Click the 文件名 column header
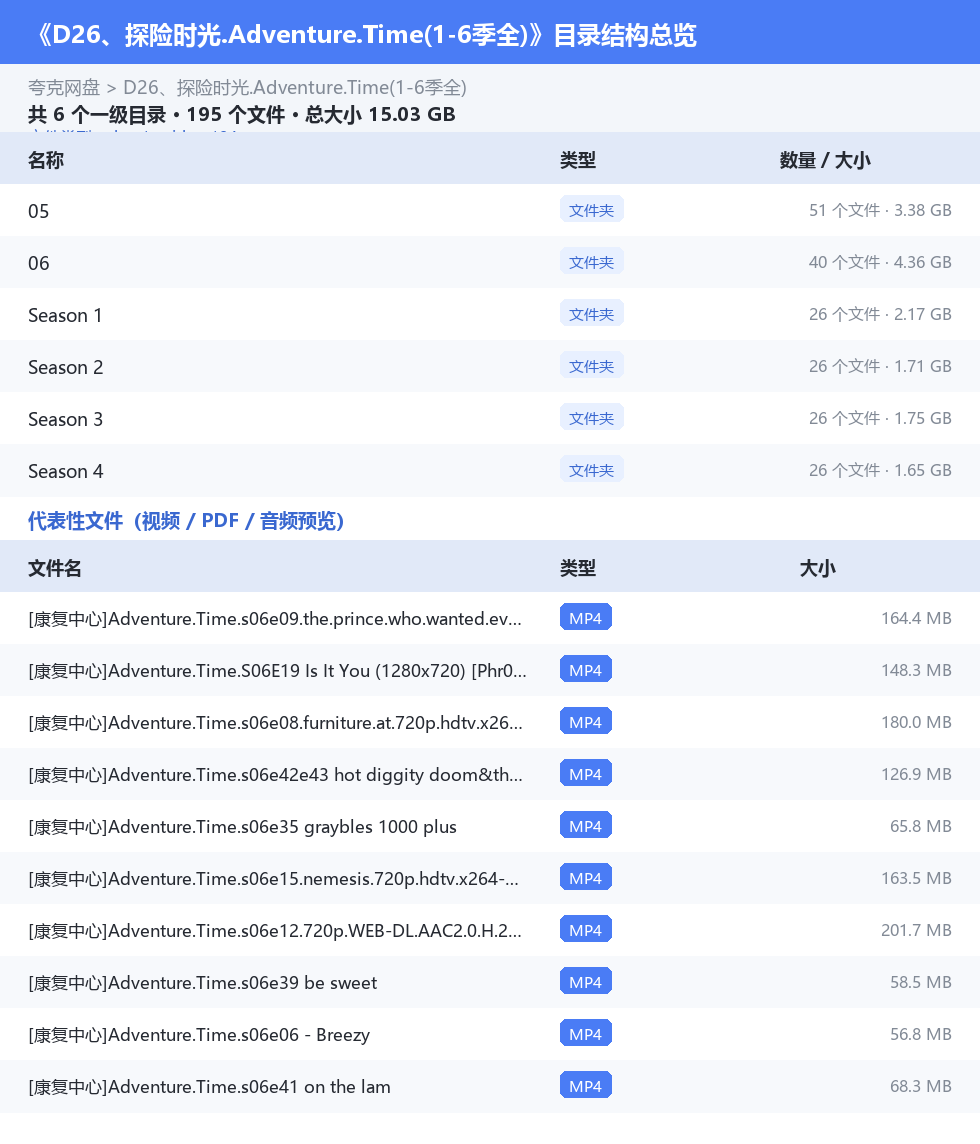The height and width of the screenshot is (1144, 980). [x=55, y=568]
